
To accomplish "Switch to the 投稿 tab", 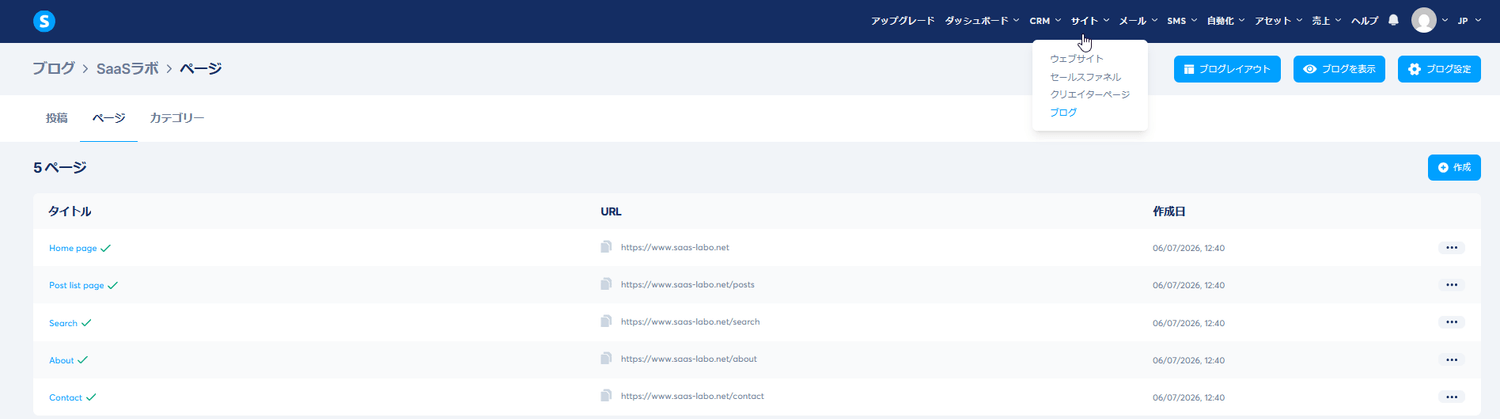I will 57,118.
